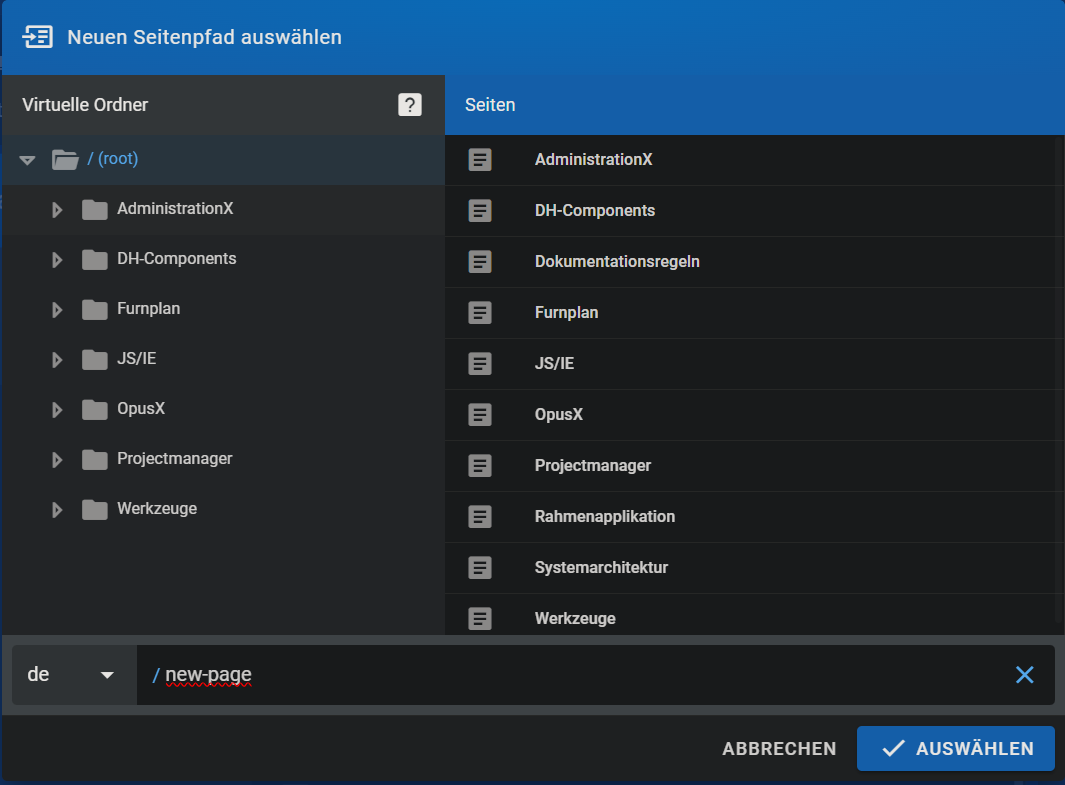The image size is (1065, 785).
Task: Select the JS/IE folder in tree
Action: click(136, 359)
